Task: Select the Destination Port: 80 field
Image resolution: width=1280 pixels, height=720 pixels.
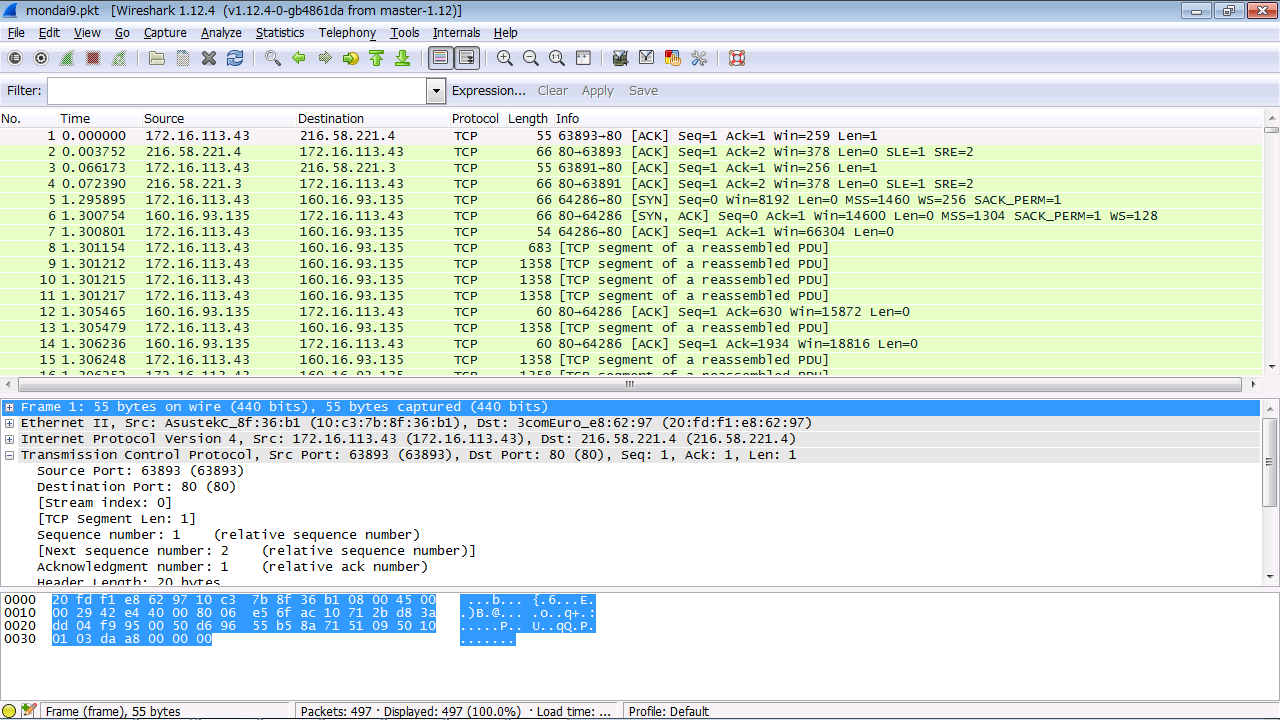Action: point(136,487)
